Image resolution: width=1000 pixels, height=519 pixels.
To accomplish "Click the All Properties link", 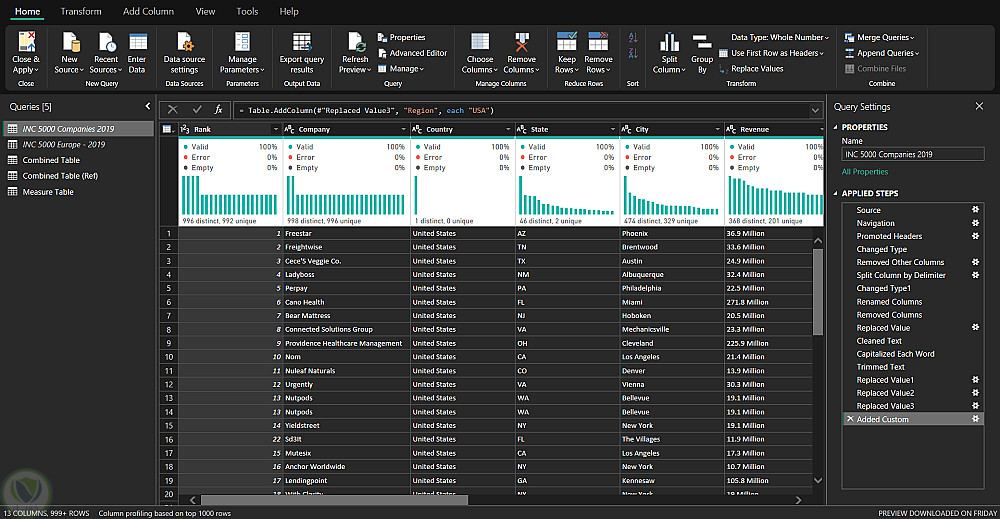I will click(865, 172).
